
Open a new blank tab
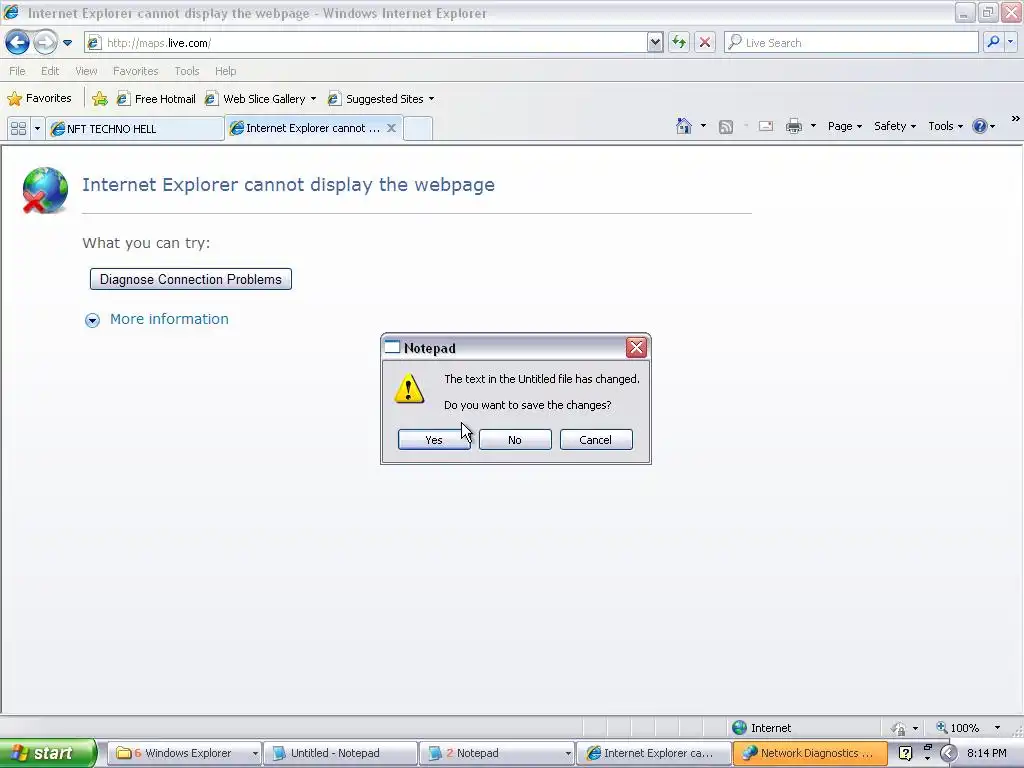[418, 128]
